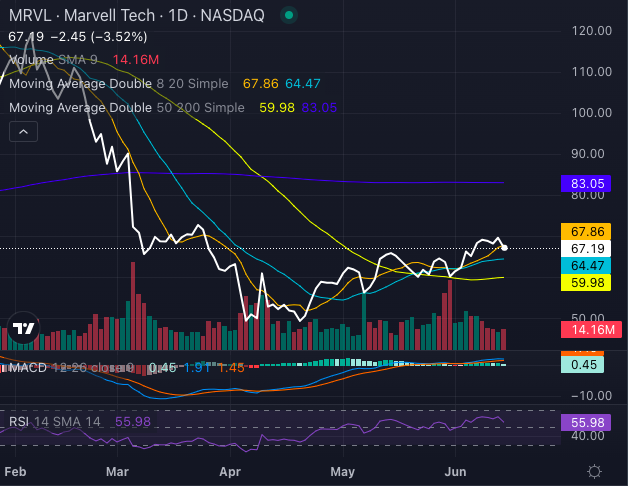Click the −10.00 MACD axis label

[592, 396]
